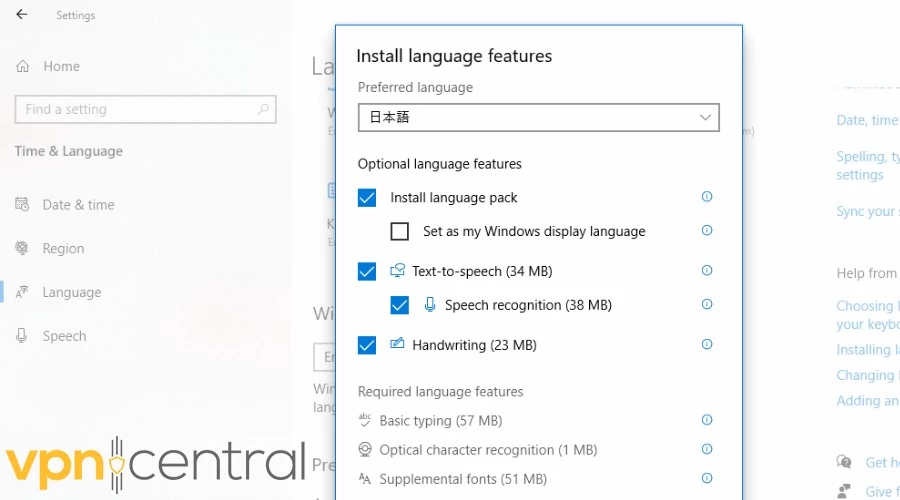The height and width of the screenshot is (500, 900).
Task: Show info for Handwriting
Action: (x=707, y=344)
